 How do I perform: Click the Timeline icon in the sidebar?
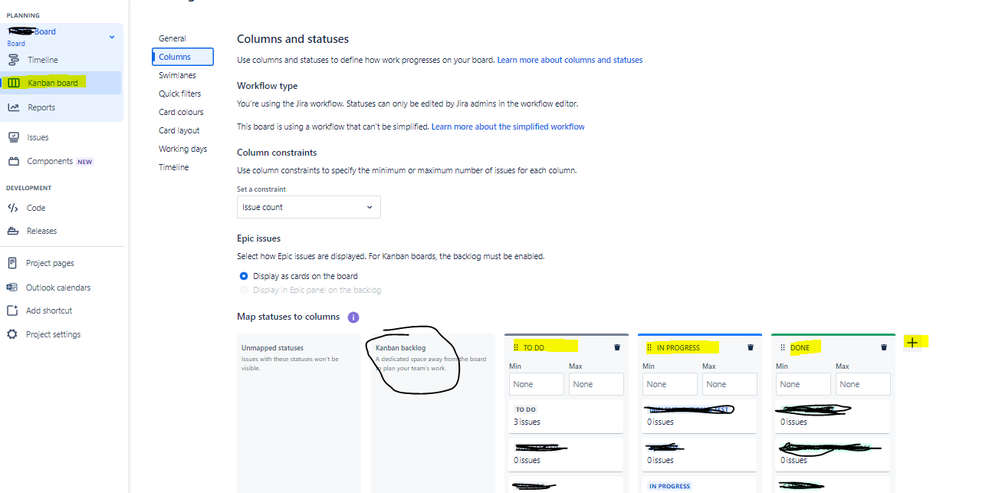13,60
